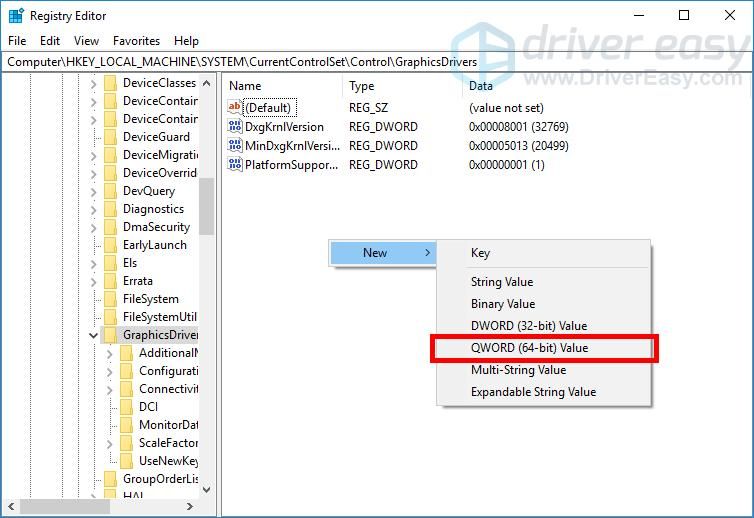The width and height of the screenshot is (754, 518).
Task: Select the DeviceGuard folder icon
Action: [x=110, y=137]
